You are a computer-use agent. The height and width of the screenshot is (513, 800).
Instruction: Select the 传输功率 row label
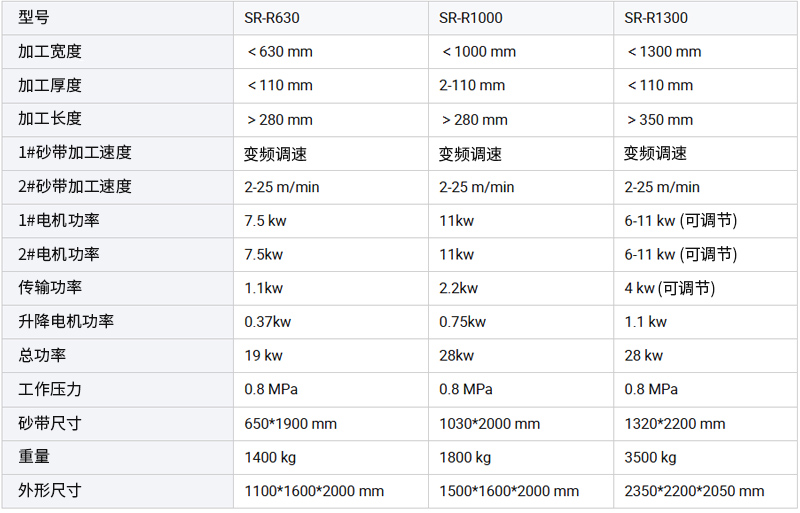118,288
